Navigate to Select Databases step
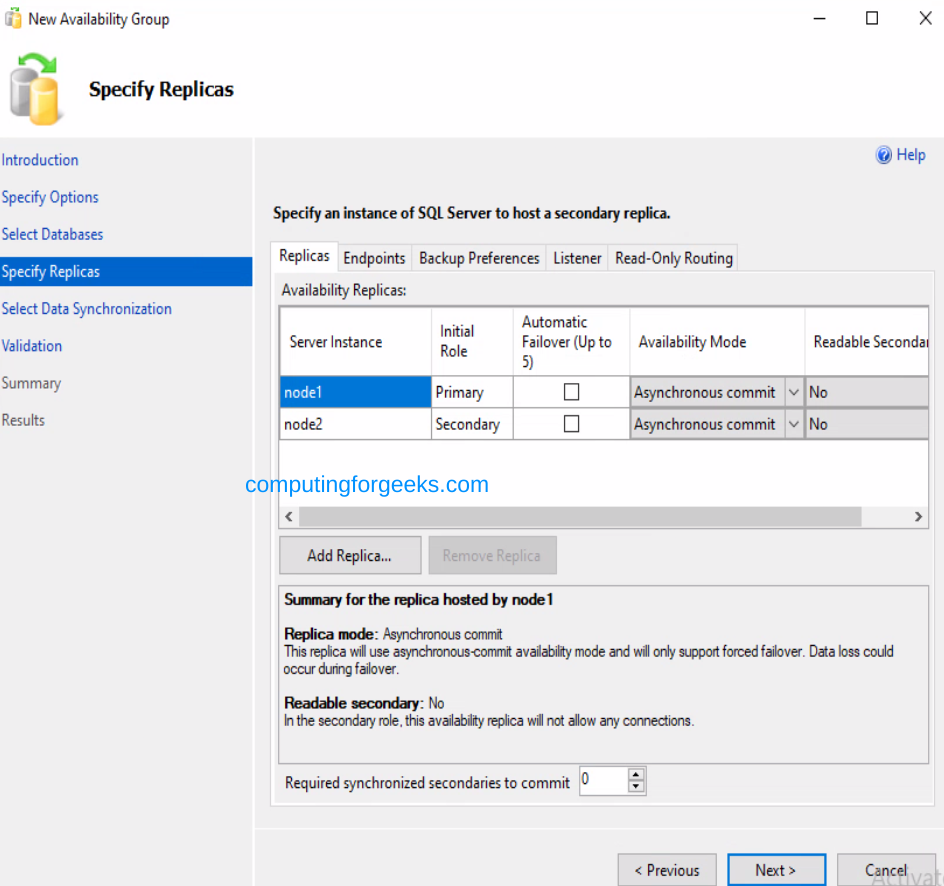Viewport: 944px width, 886px height. pyautogui.click(x=52, y=234)
